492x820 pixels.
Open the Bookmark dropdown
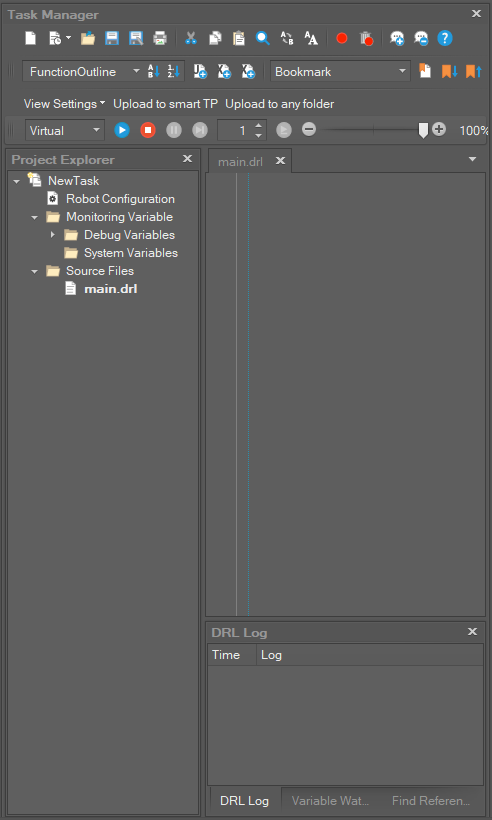pos(340,72)
